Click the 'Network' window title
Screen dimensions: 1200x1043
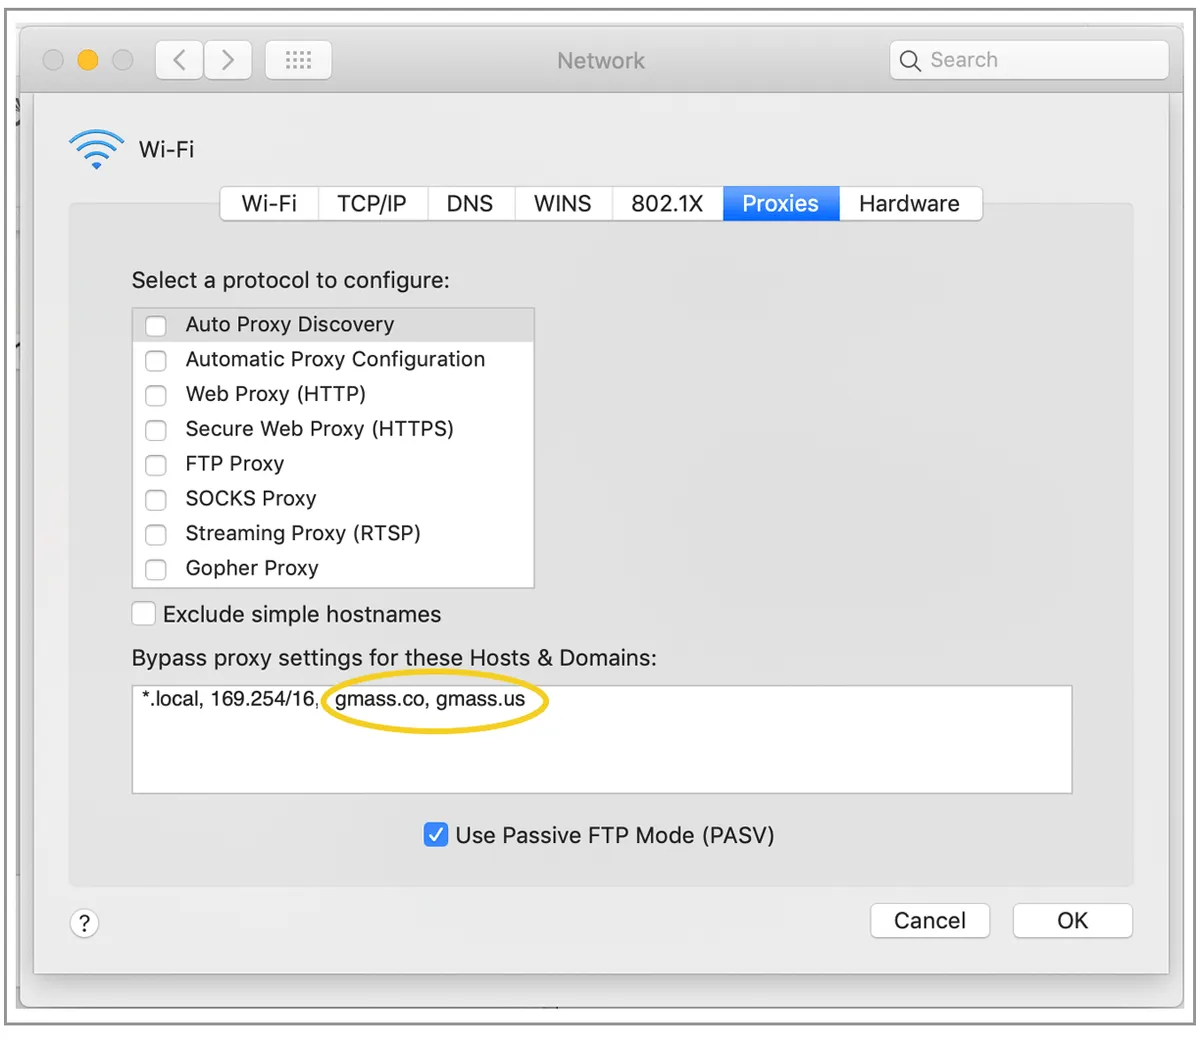[x=601, y=61]
